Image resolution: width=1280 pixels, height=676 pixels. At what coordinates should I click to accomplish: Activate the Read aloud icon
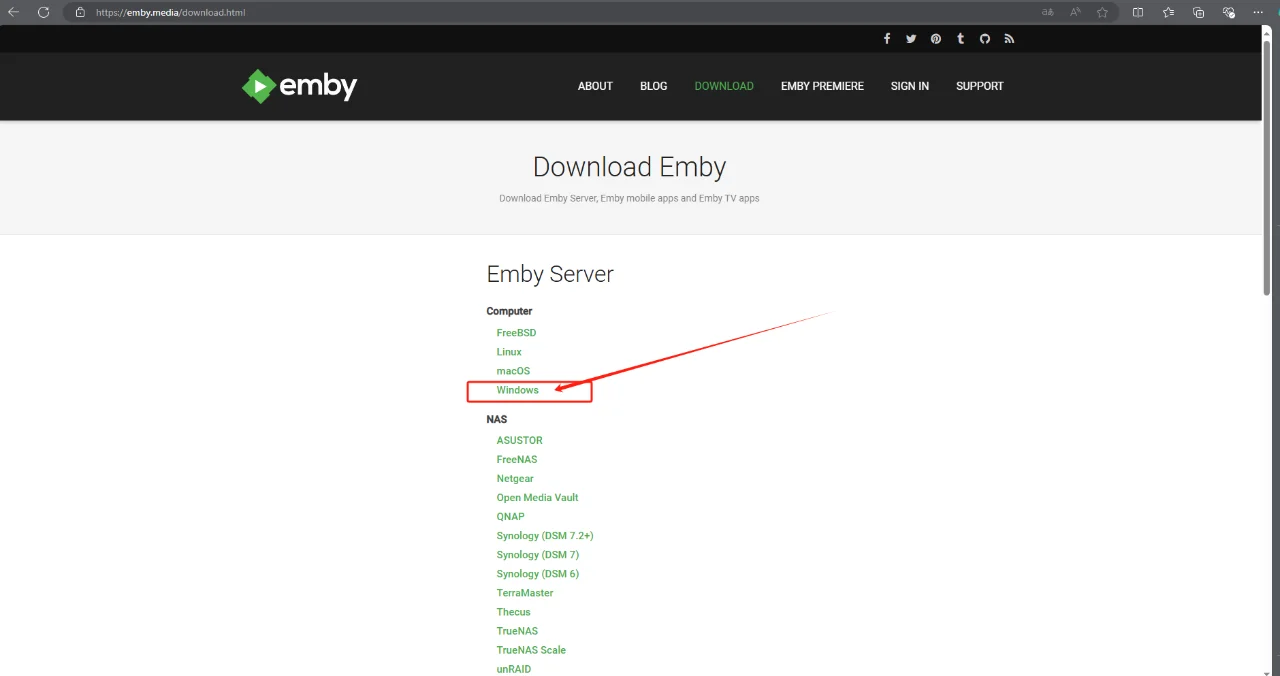click(x=1076, y=13)
